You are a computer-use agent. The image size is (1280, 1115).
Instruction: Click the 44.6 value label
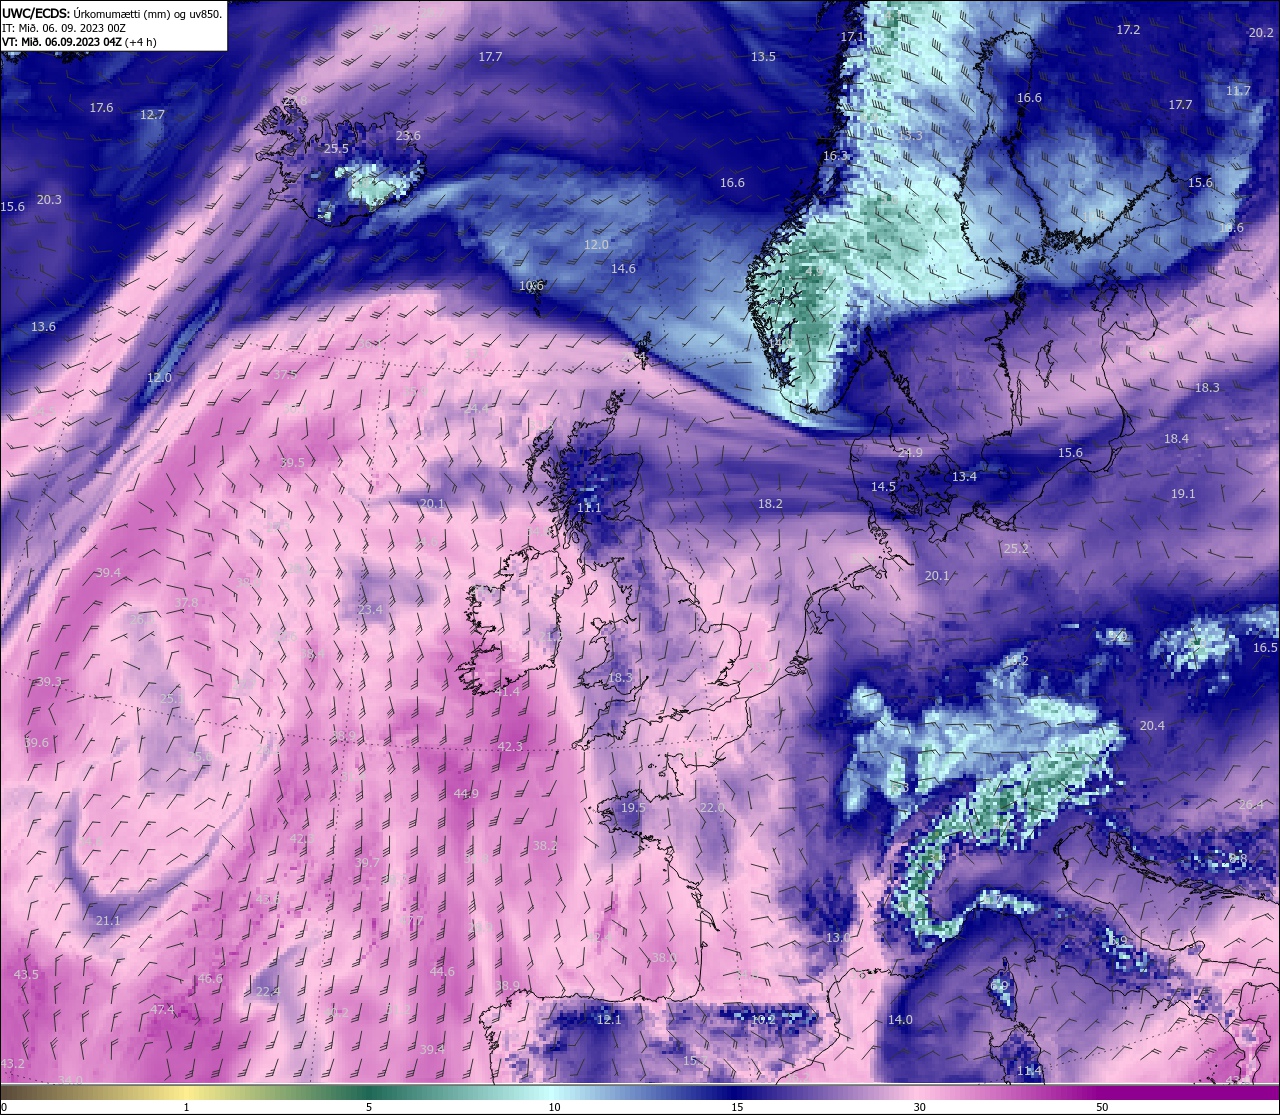(442, 972)
